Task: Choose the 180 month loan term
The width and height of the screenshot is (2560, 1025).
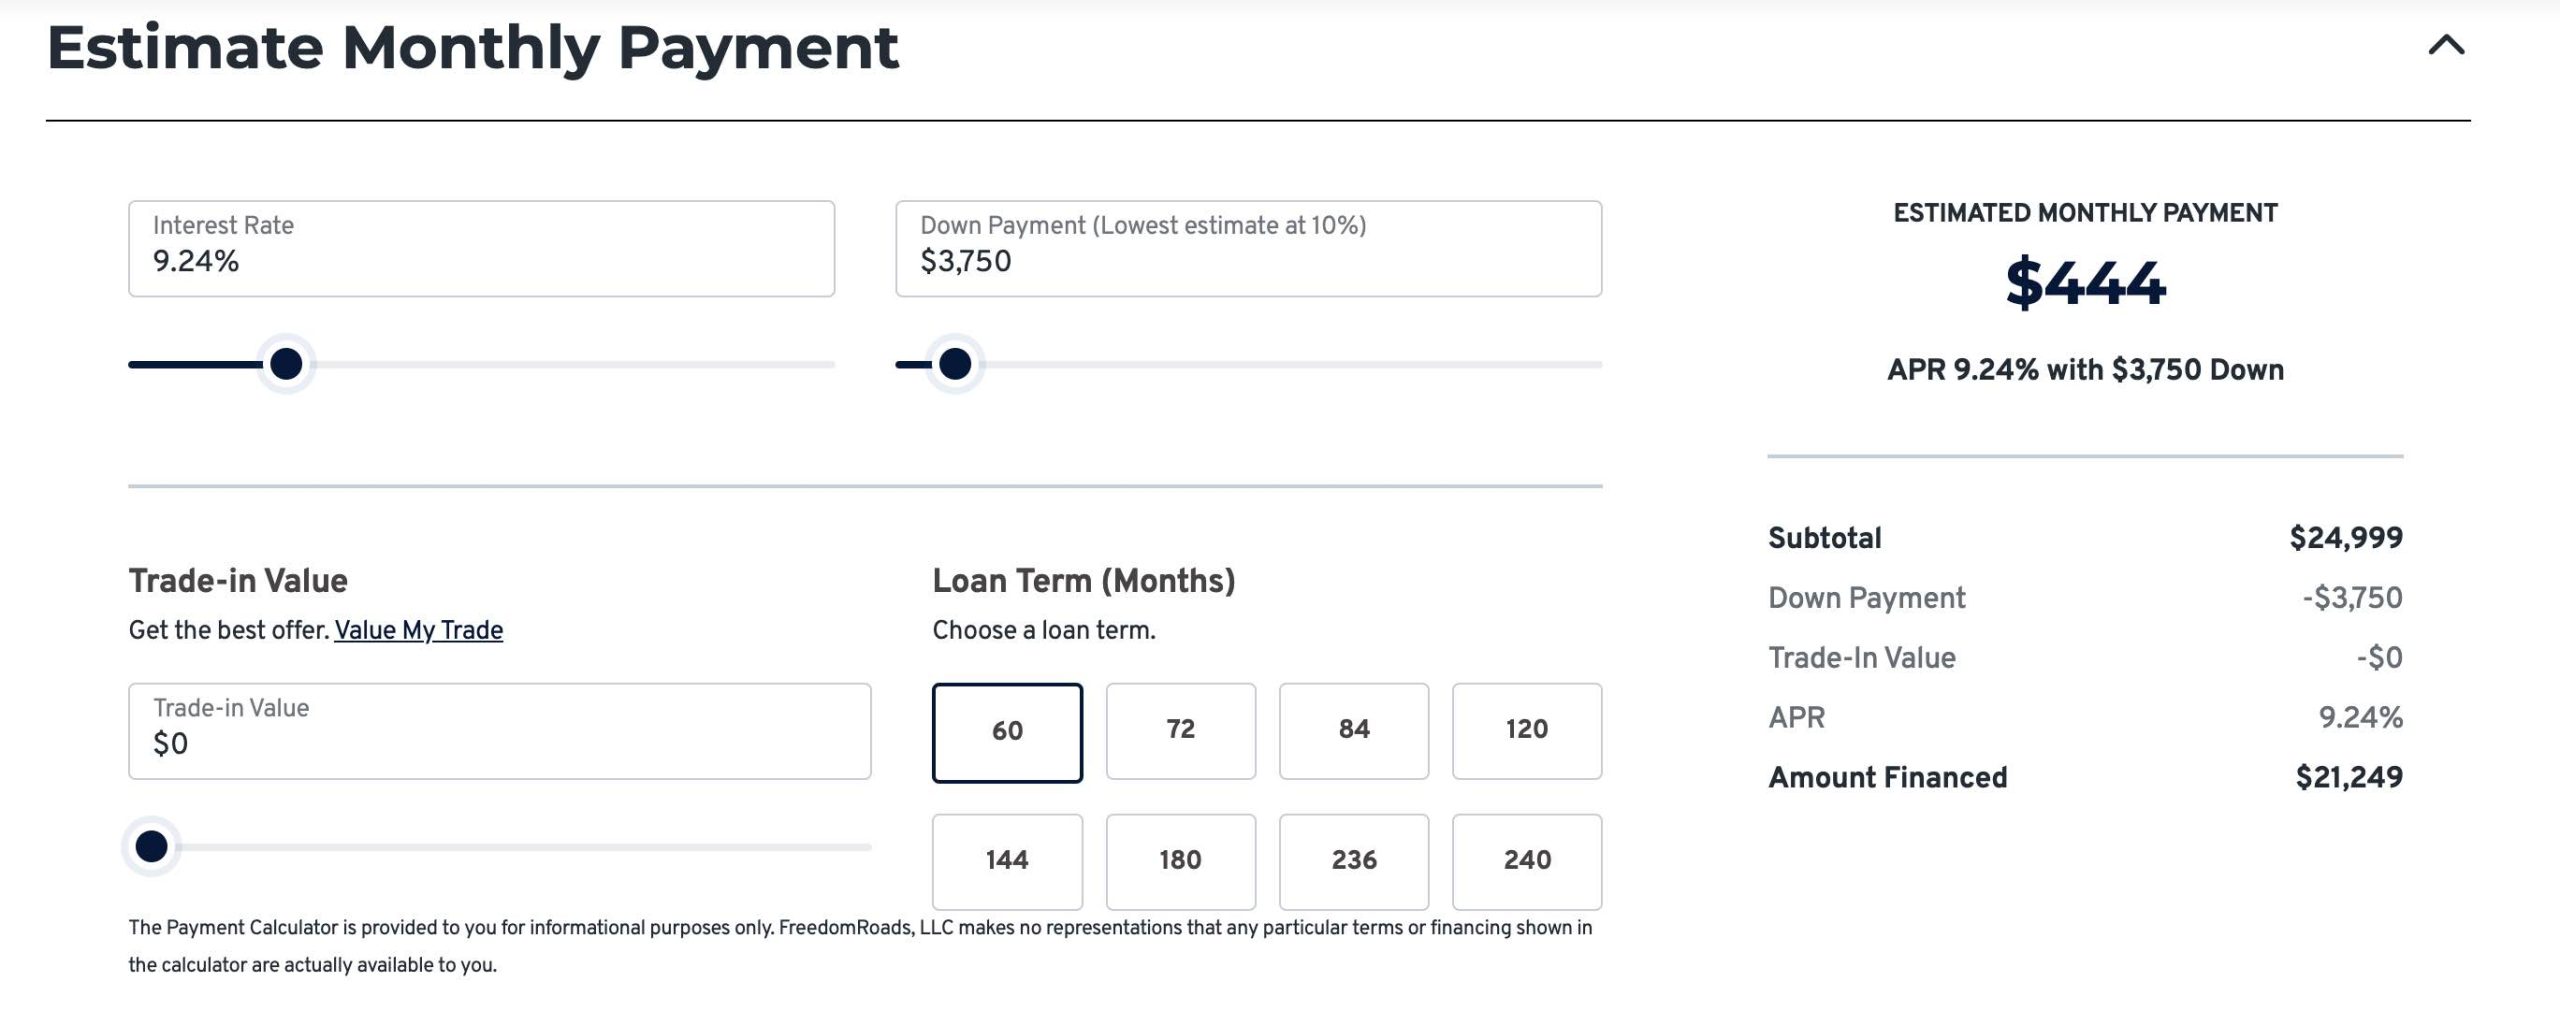Action: (1180, 861)
